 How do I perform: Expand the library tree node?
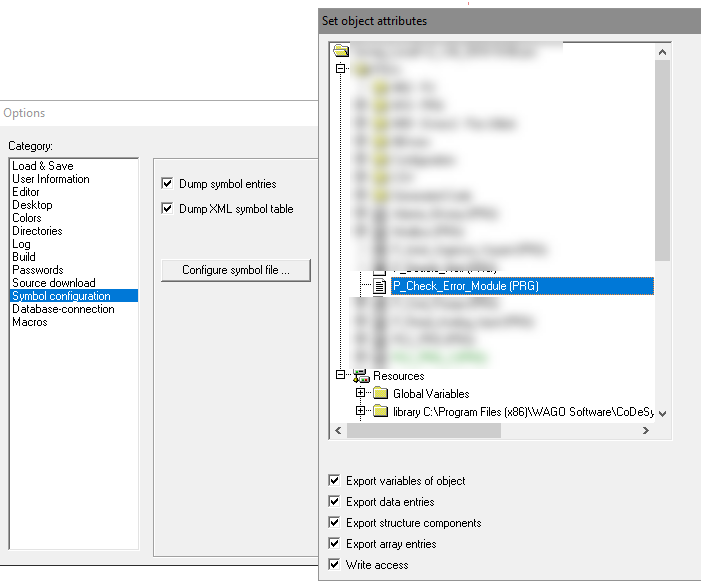tap(361, 412)
